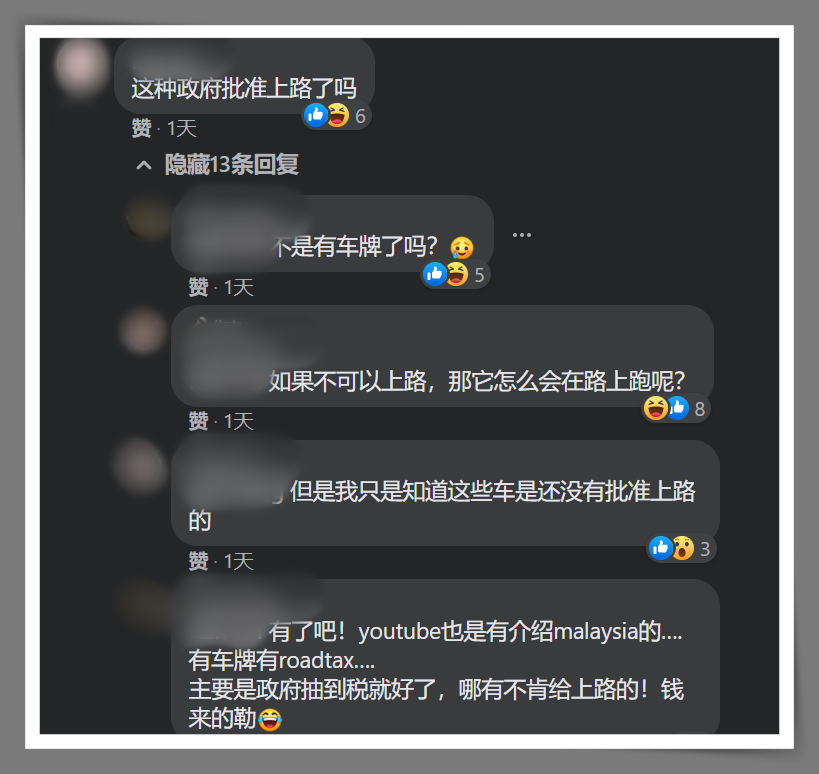Click 赞 under 不是有车牌了吗 reply

[198, 287]
